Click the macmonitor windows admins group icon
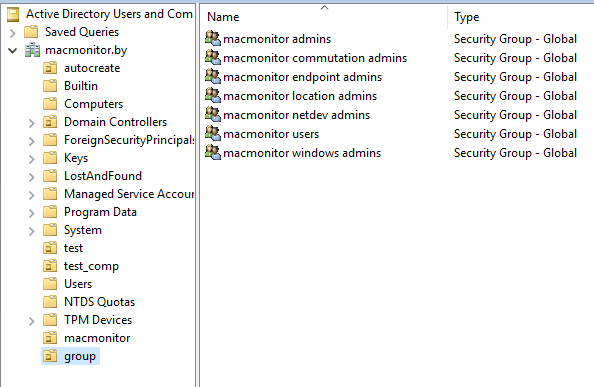The image size is (594, 387). pos(213,152)
